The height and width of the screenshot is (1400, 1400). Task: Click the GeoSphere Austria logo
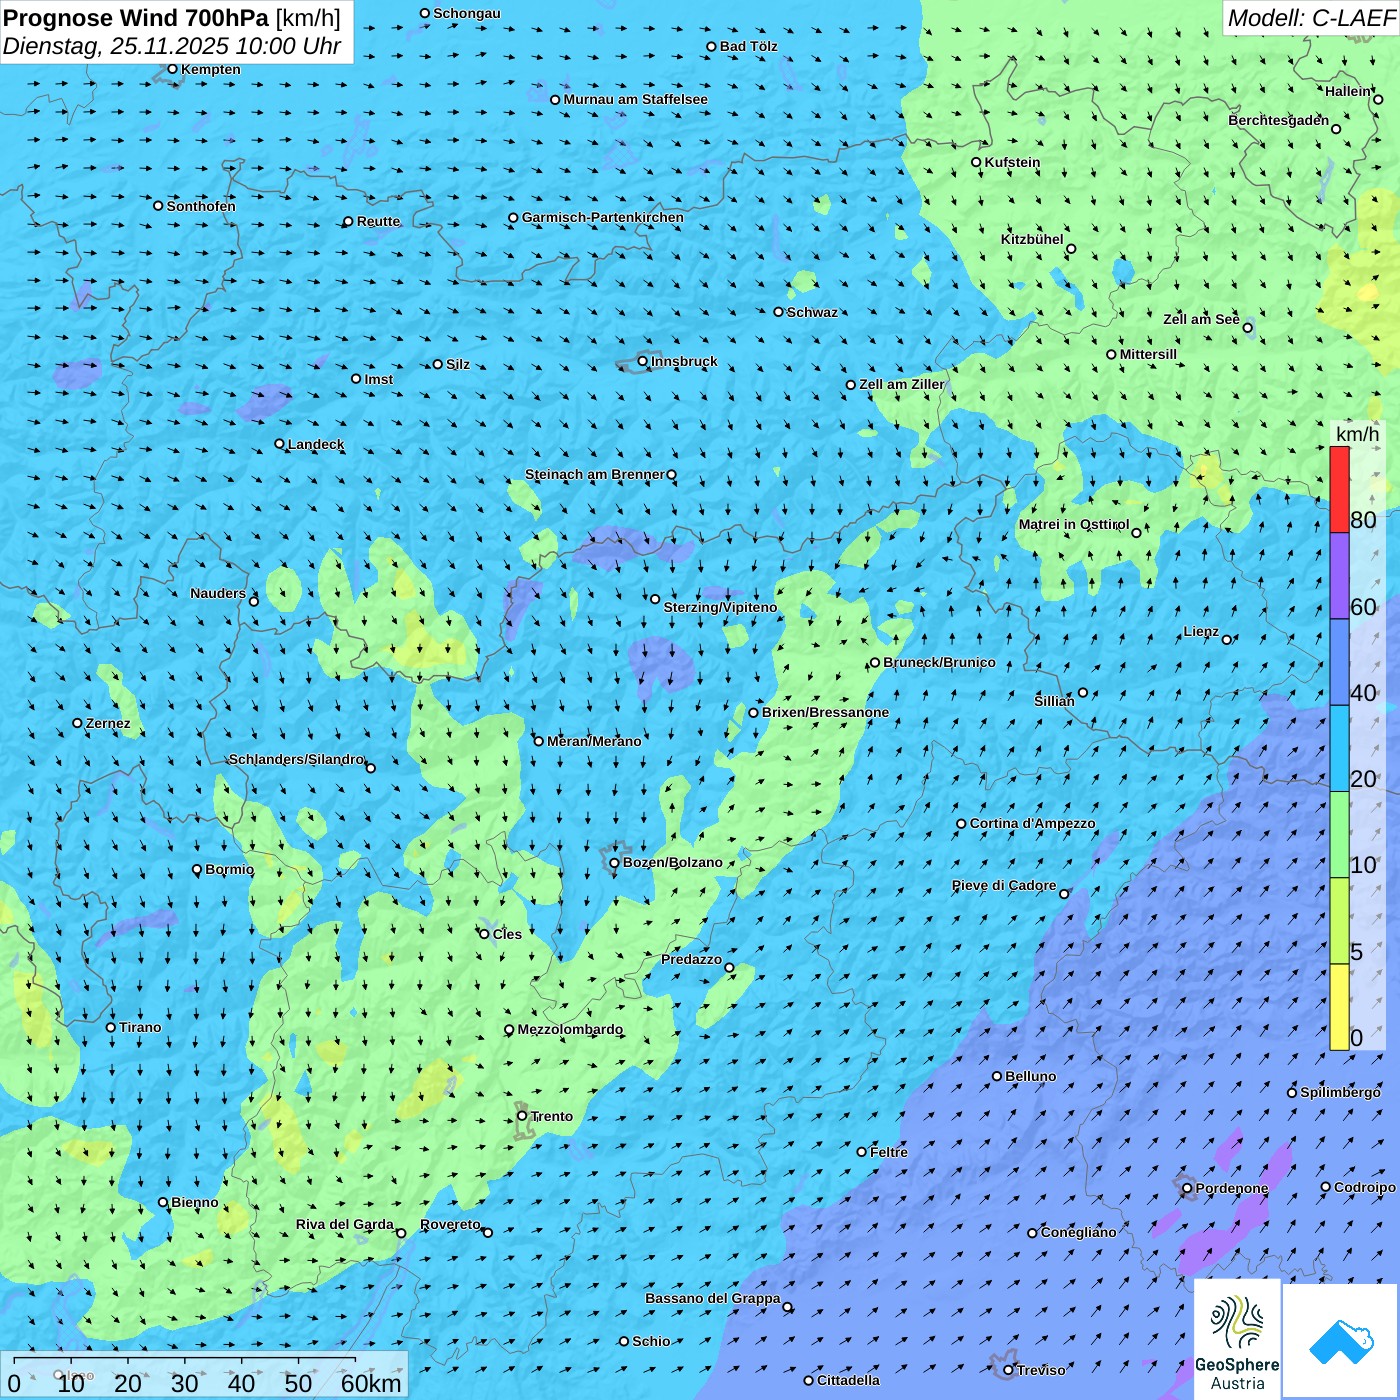tap(1237, 1339)
